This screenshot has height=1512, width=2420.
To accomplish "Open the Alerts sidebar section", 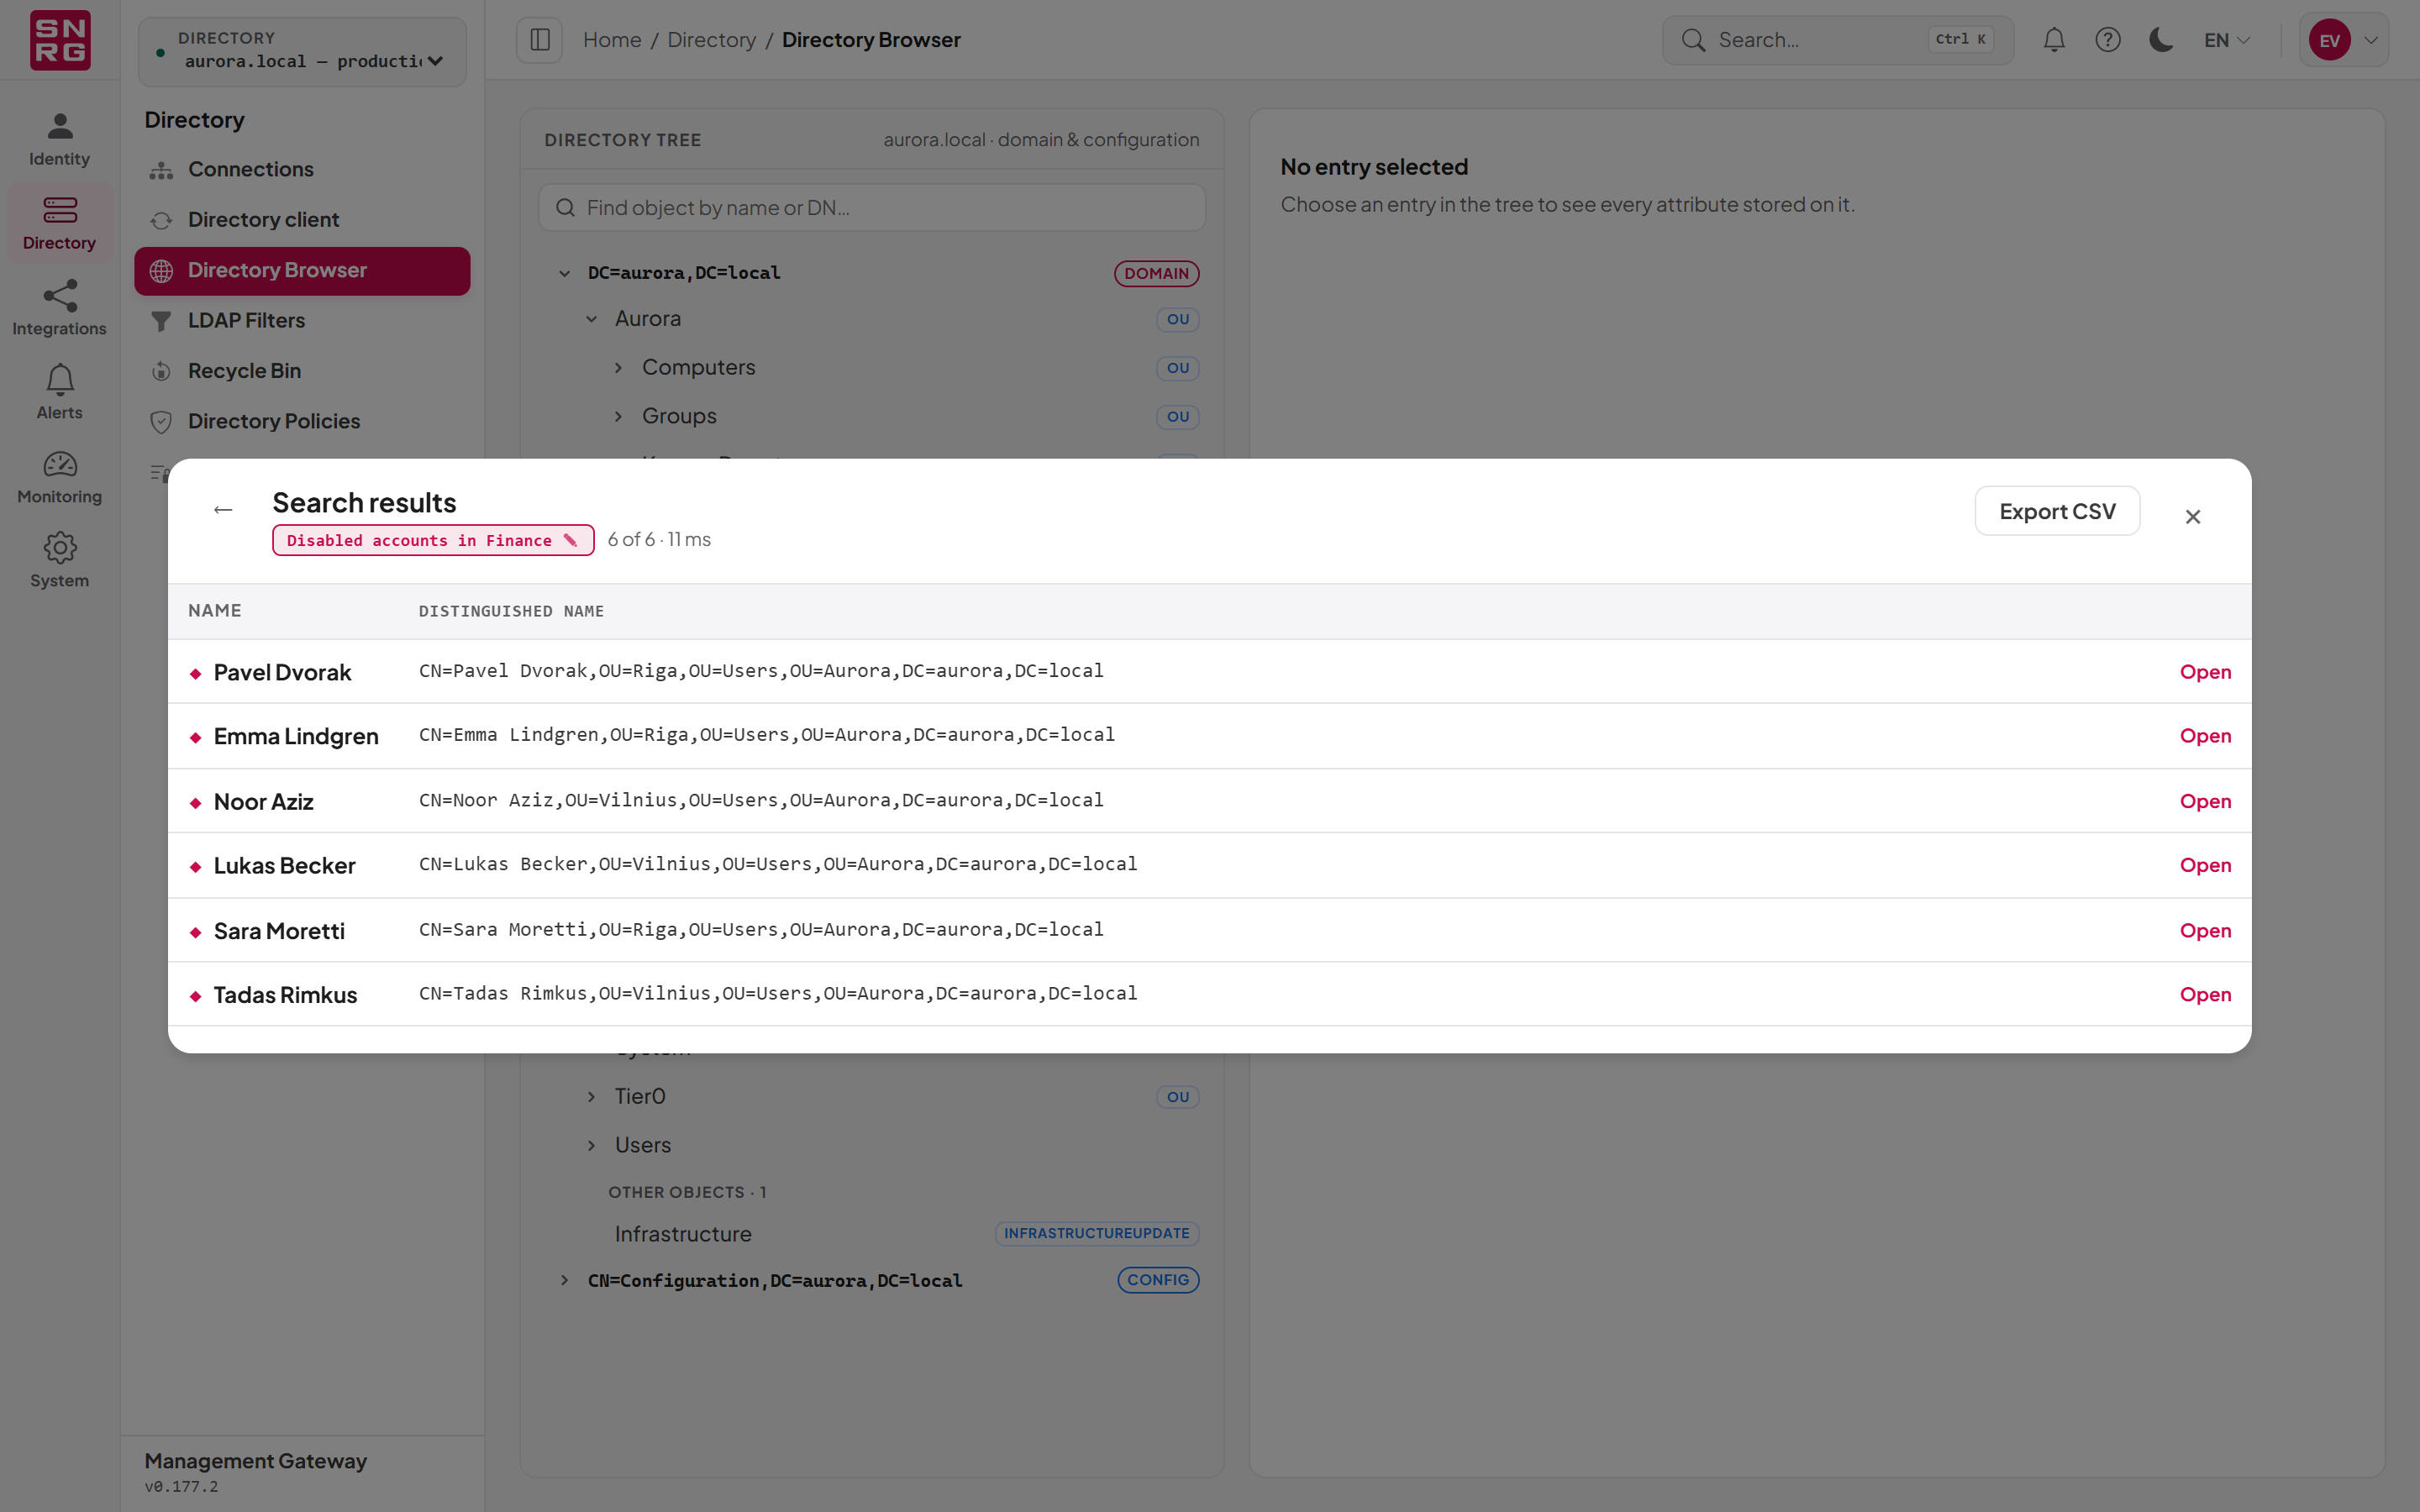I will [59, 392].
